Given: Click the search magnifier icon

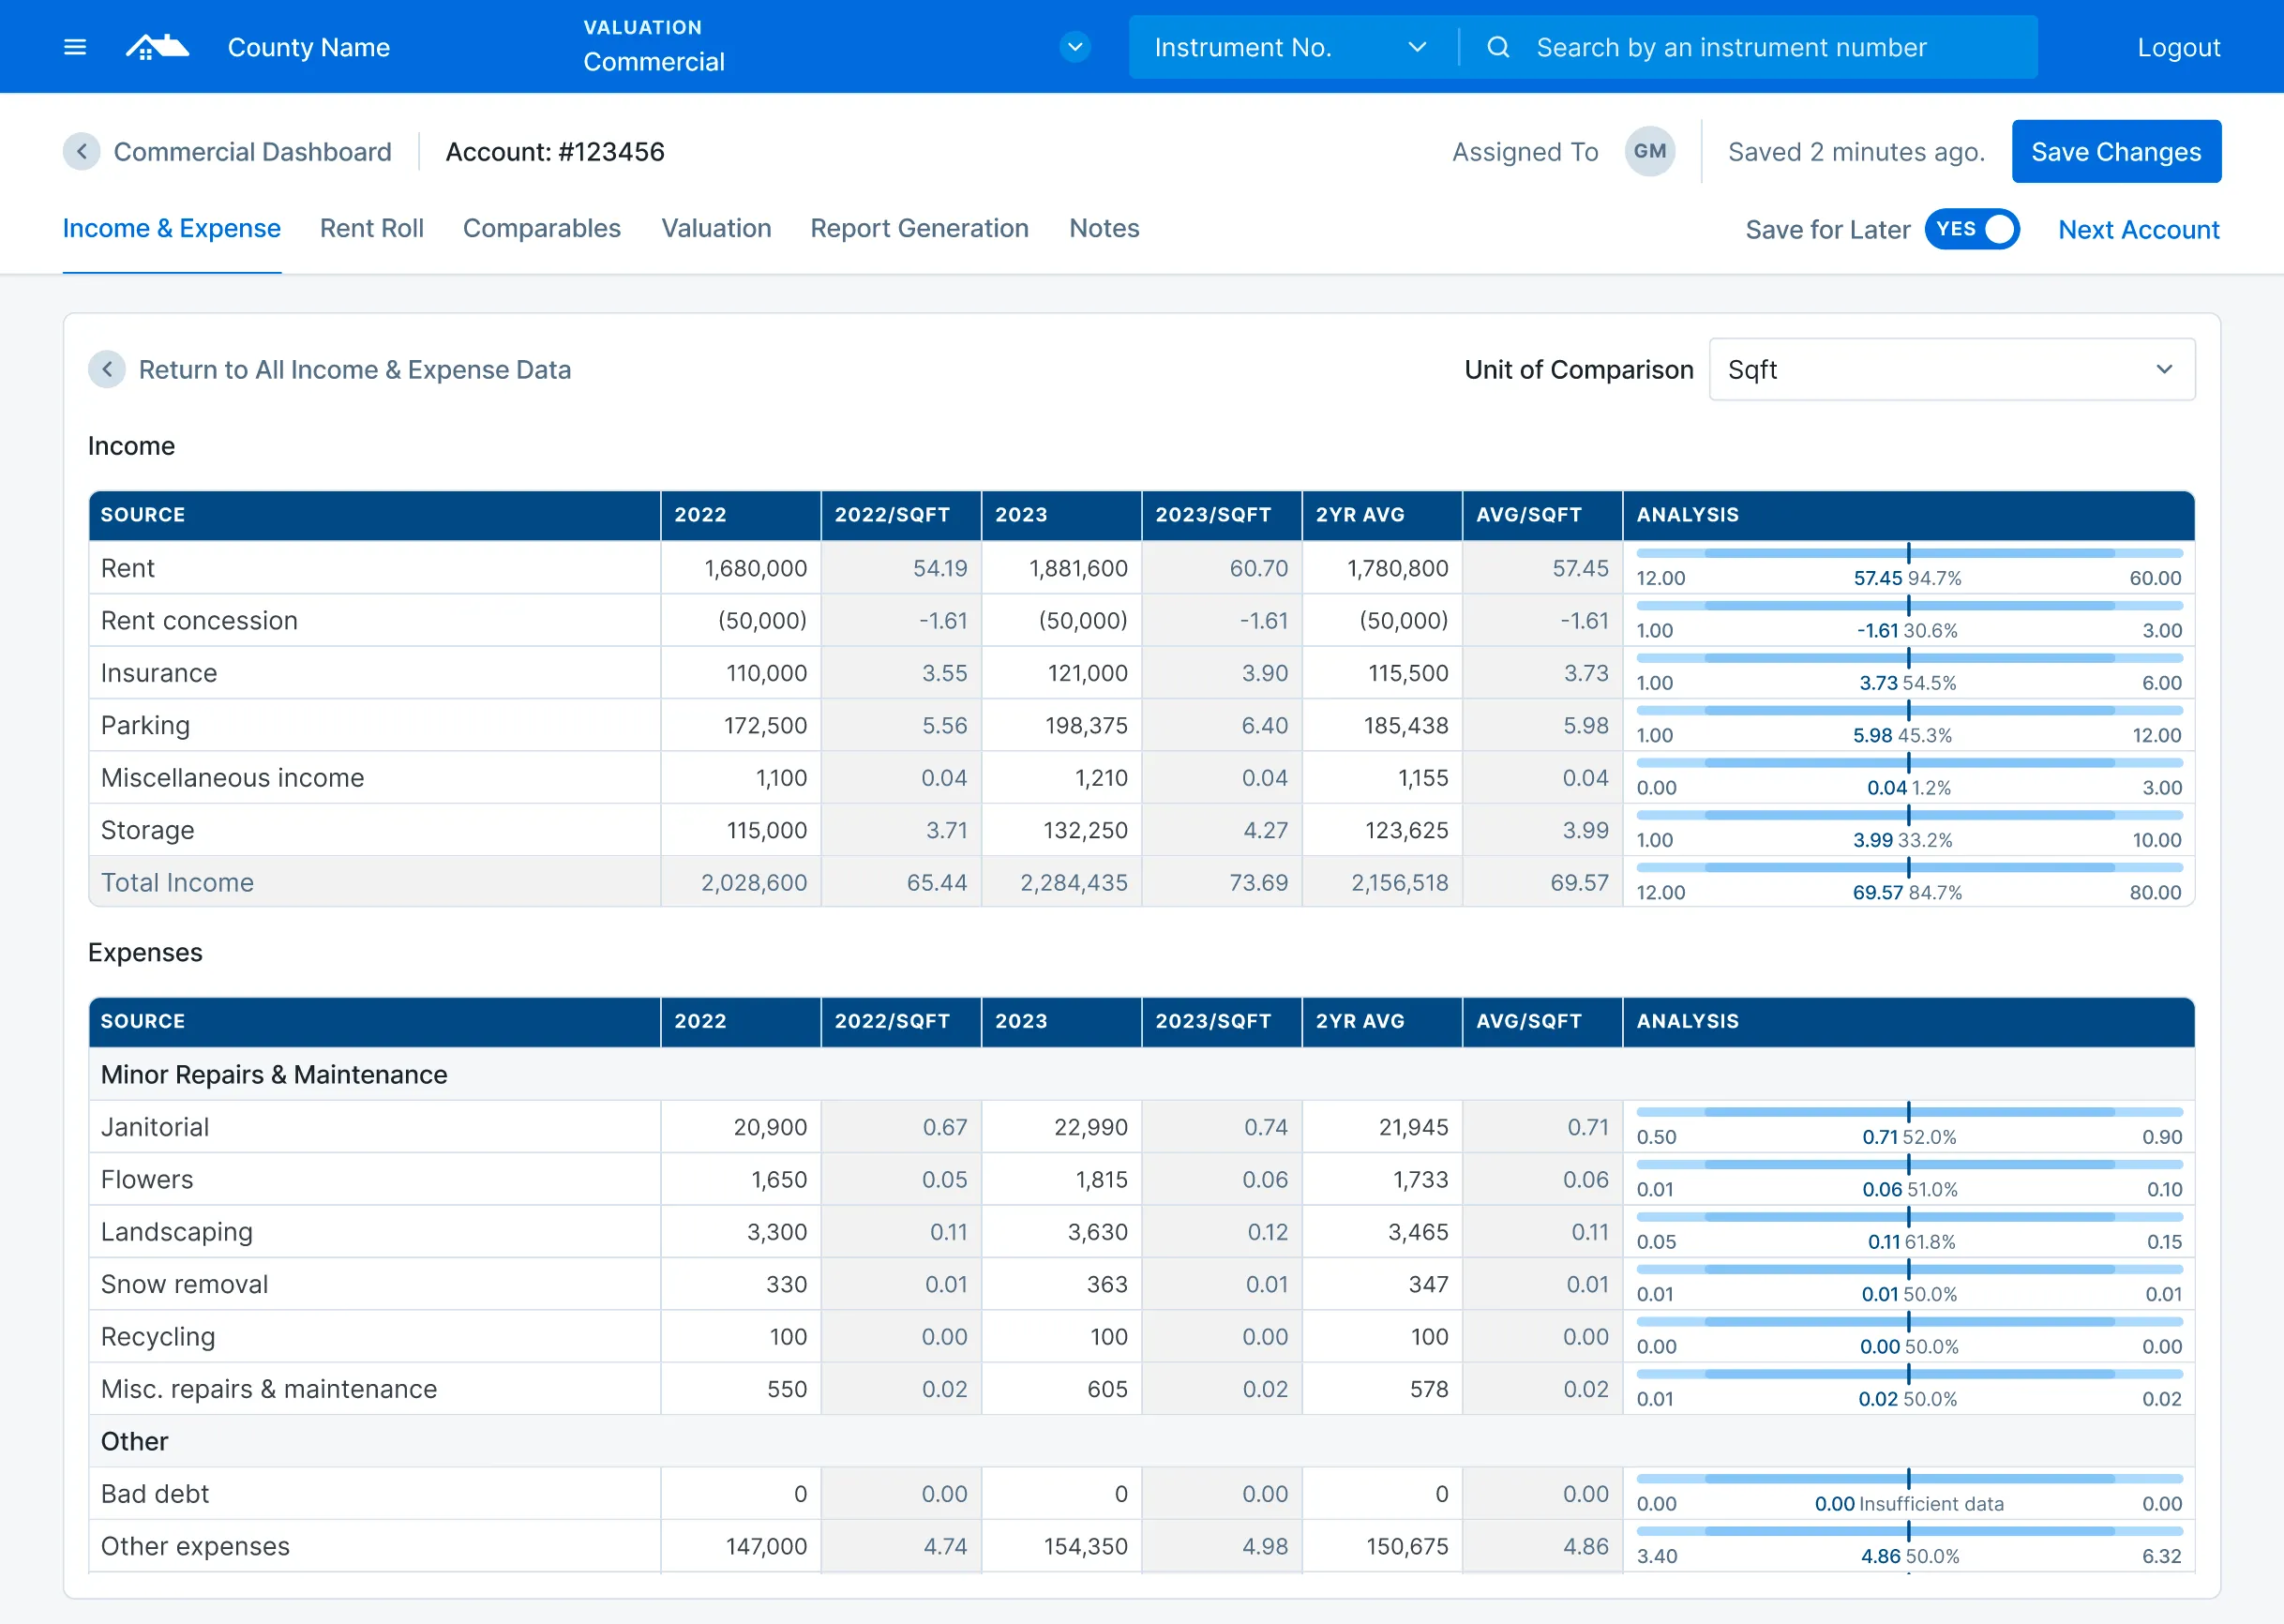Looking at the screenshot, I should point(1497,47).
